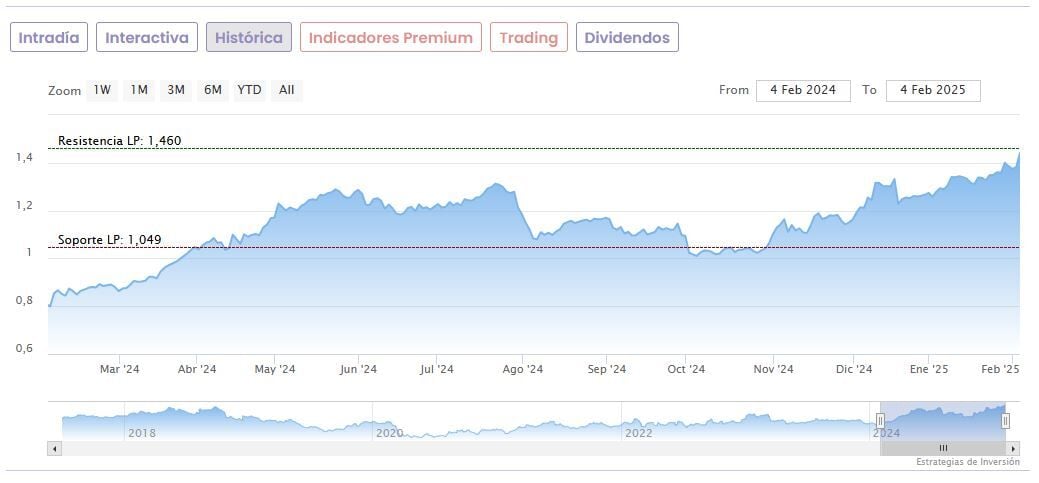Viewport: 1039px width, 483px height.
Task: Set zoom range to 1M
Action: tap(139, 90)
